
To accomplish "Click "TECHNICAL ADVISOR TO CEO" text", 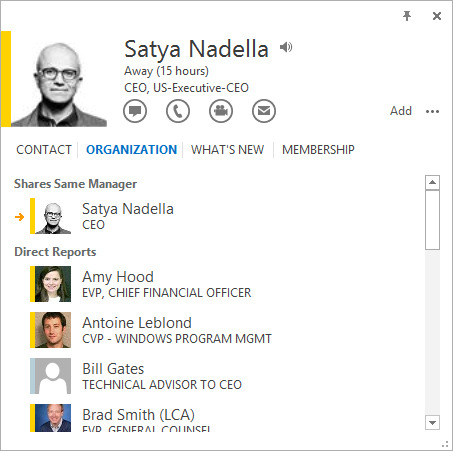I will [x=162, y=385].
